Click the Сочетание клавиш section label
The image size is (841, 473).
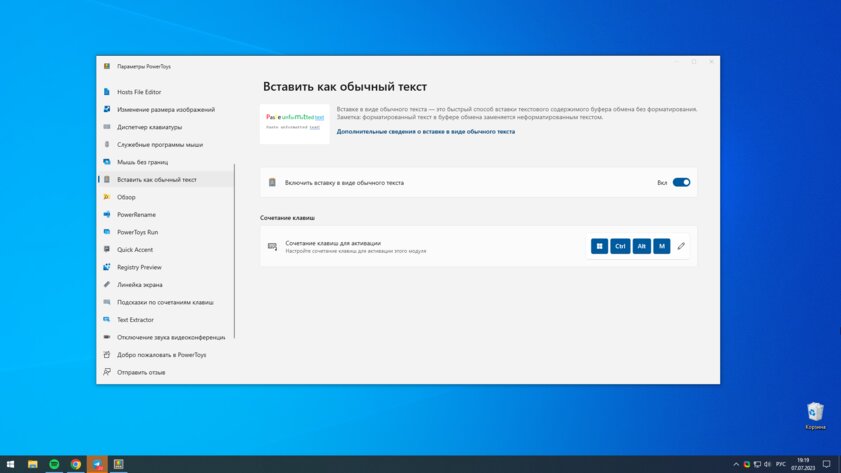[287, 218]
